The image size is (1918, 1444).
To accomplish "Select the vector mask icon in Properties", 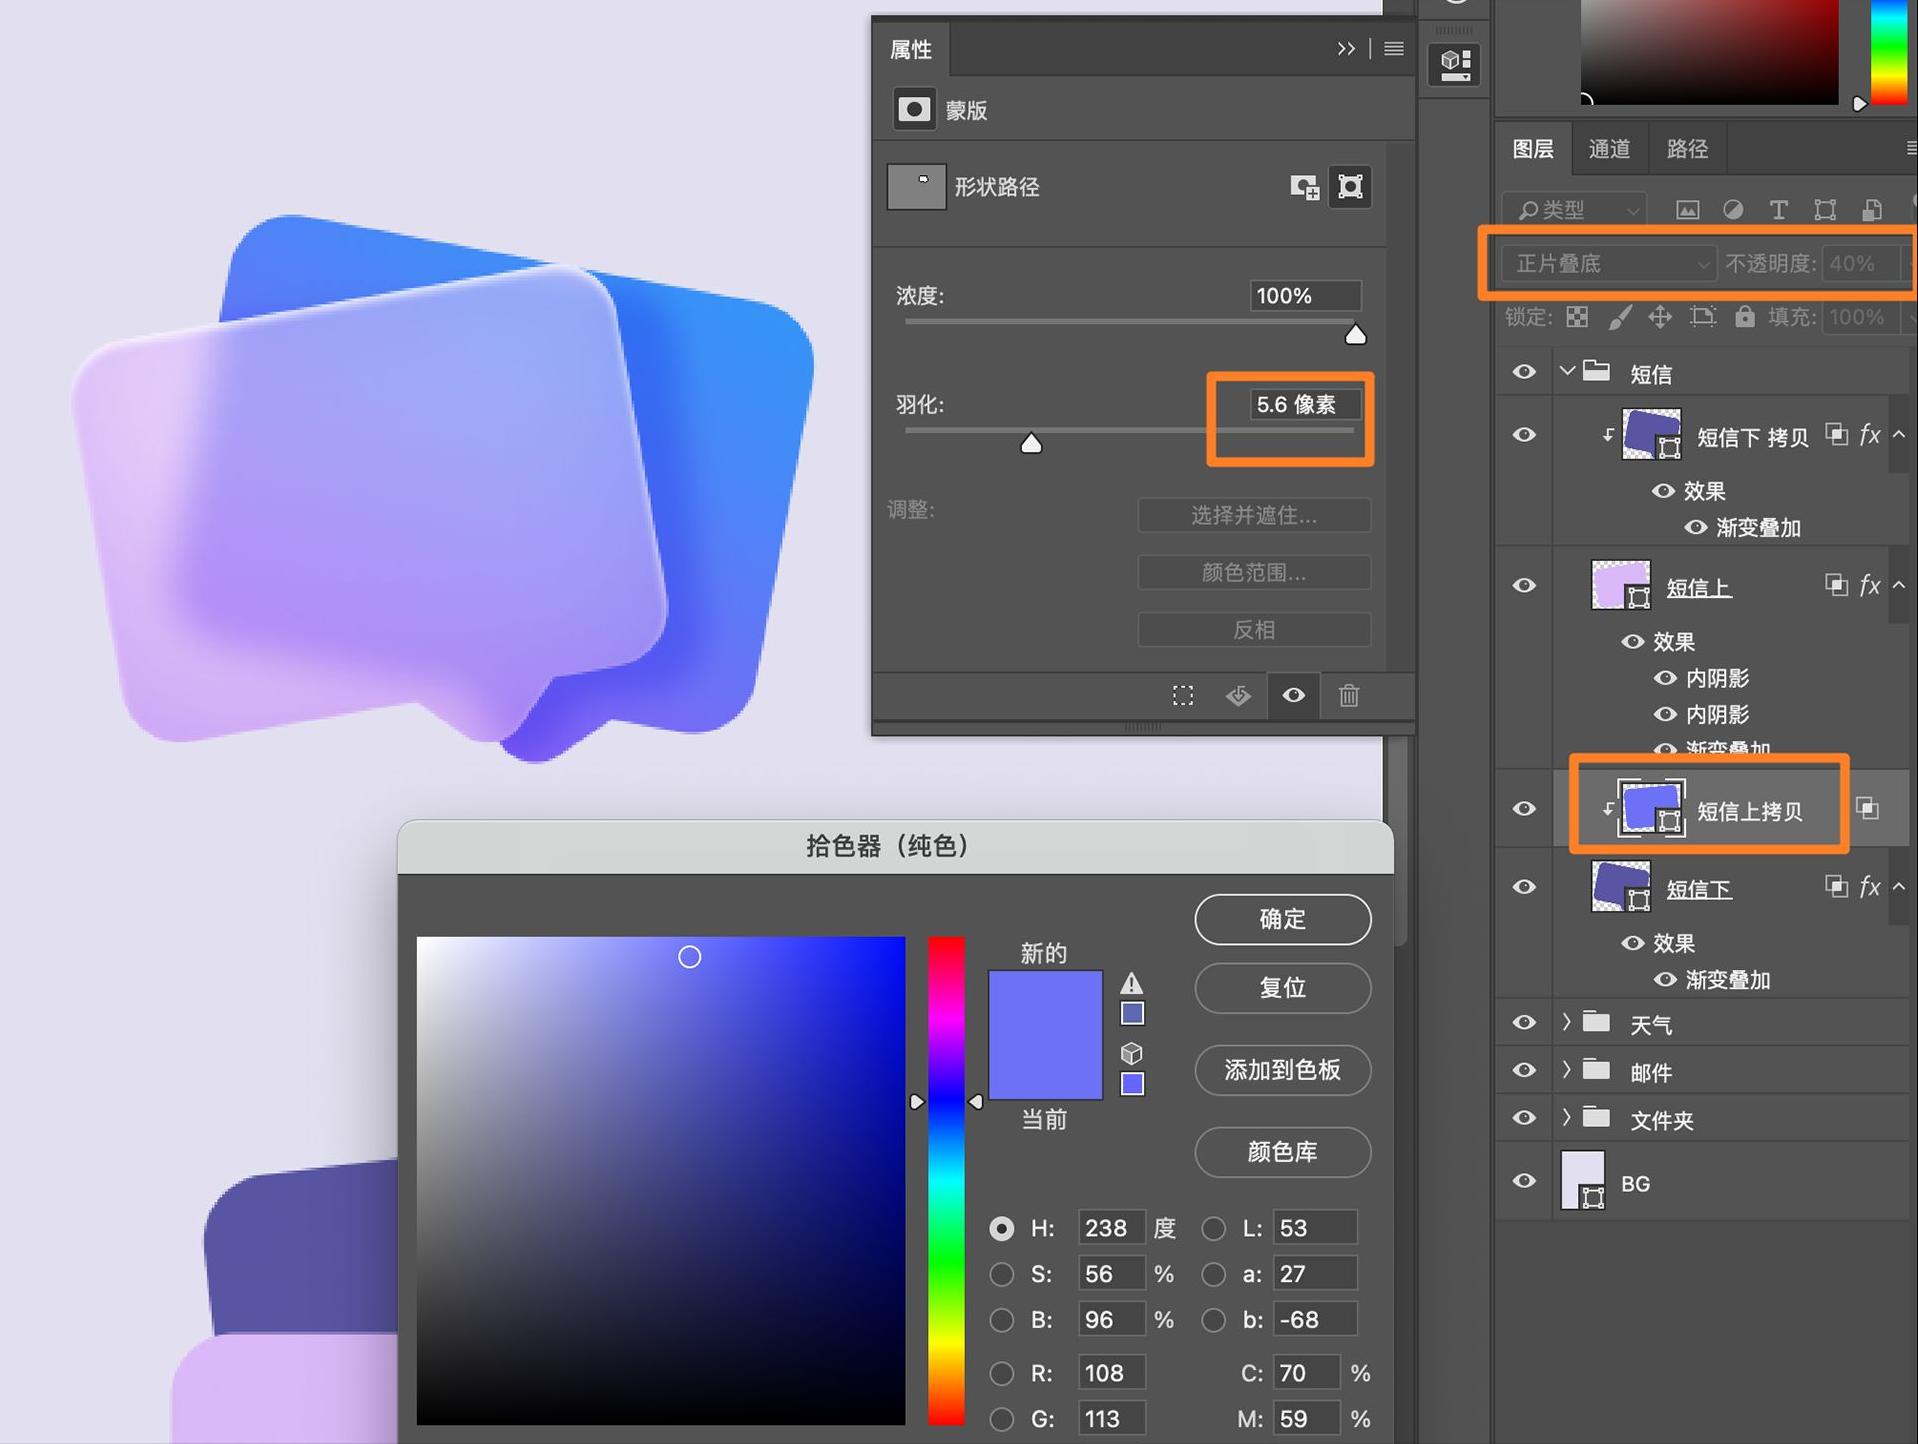I will (1350, 187).
